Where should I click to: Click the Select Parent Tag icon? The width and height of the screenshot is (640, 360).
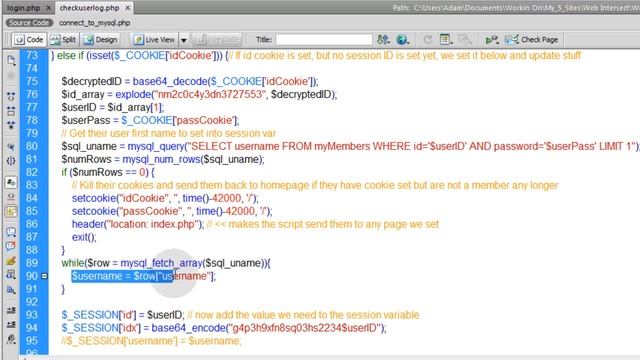(11, 147)
